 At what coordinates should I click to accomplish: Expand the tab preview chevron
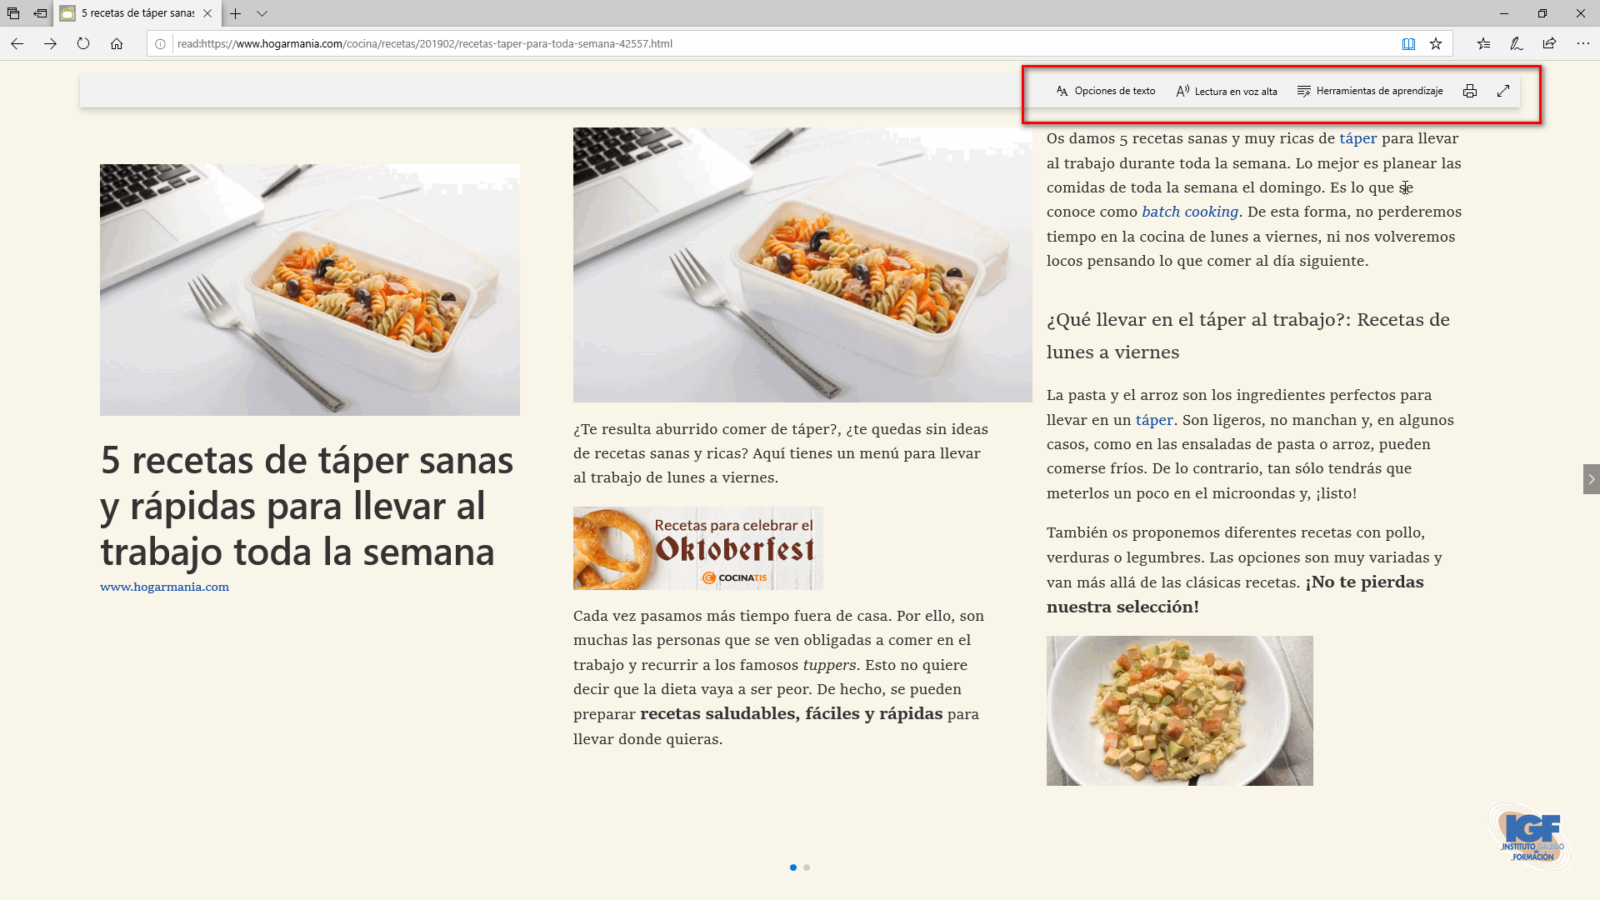262,14
